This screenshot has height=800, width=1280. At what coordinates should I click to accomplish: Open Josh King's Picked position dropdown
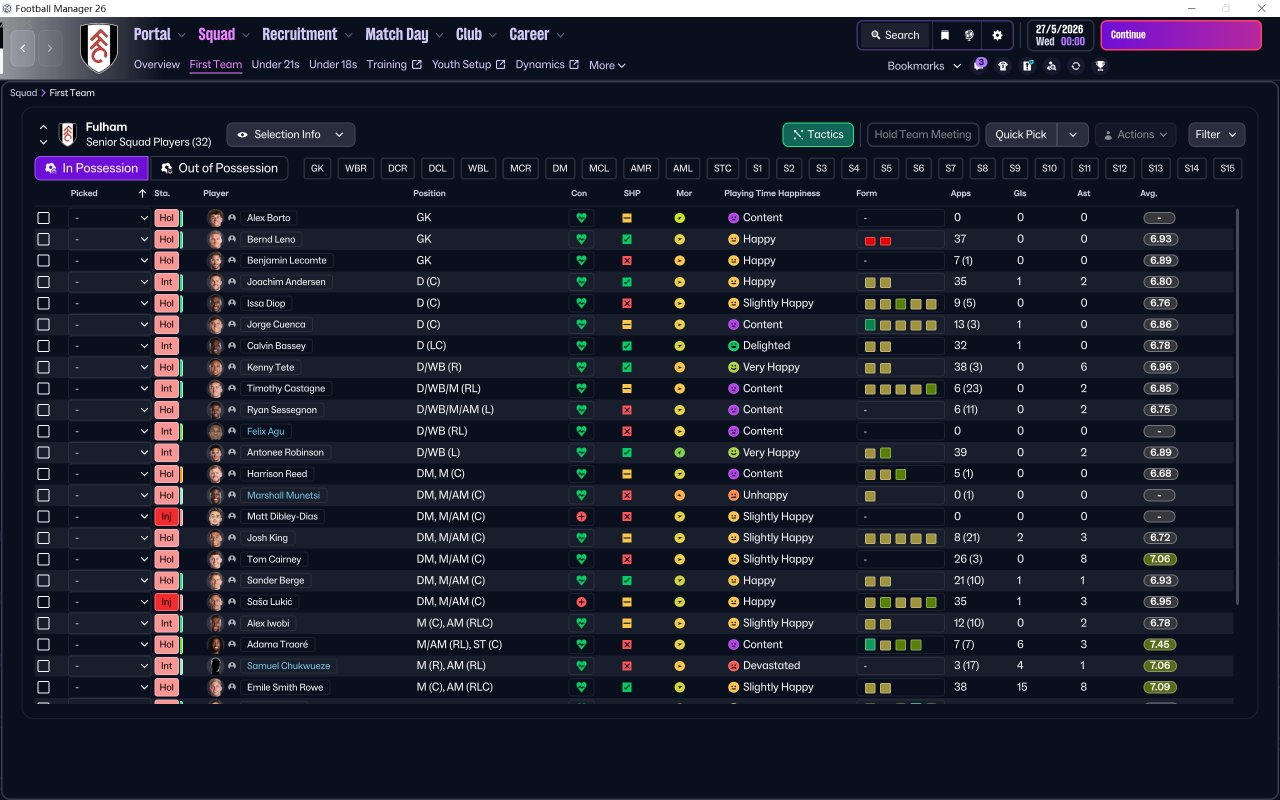(109, 538)
